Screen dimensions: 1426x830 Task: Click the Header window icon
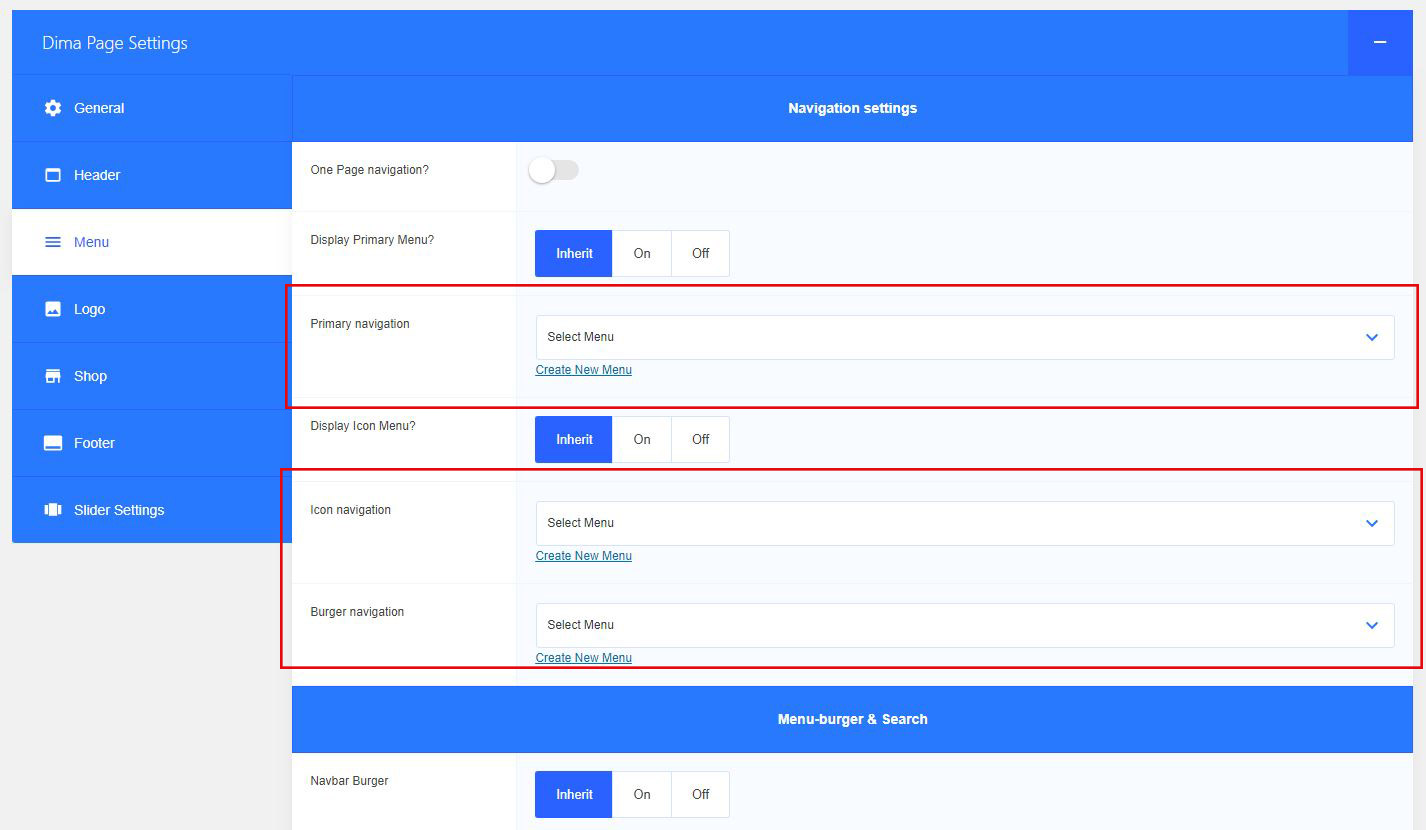coord(53,175)
